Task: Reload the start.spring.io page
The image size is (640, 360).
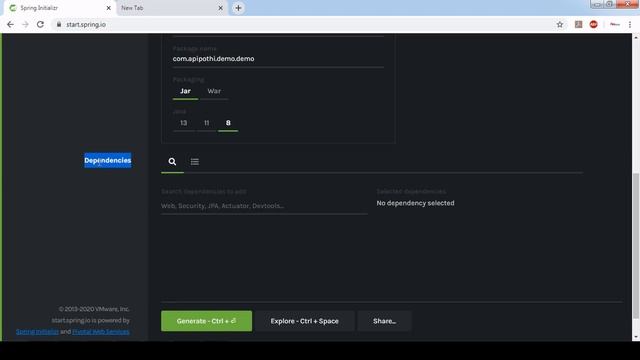Action: pyautogui.click(x=40, y=24)
